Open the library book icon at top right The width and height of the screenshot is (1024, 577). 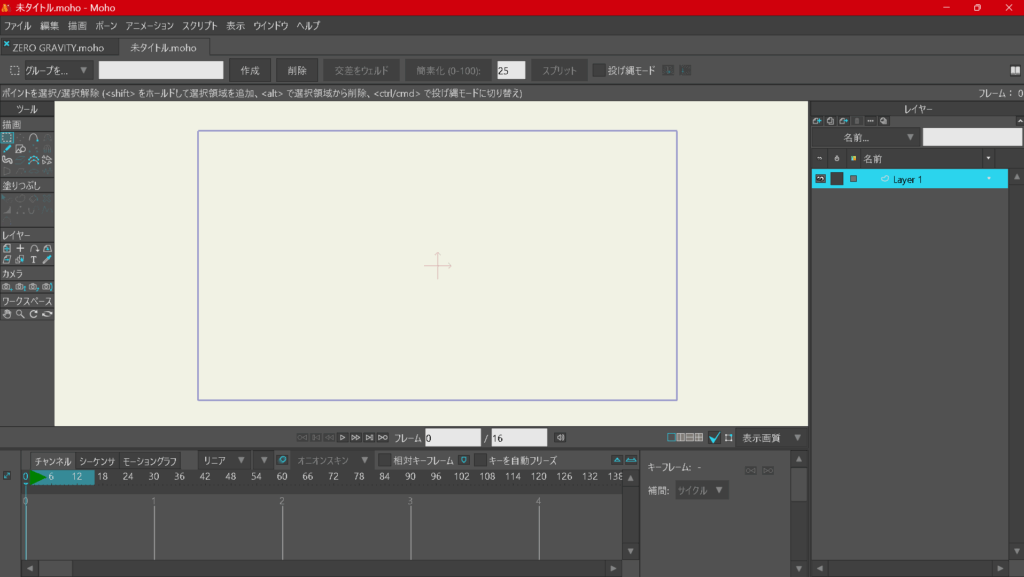[x=1015, y=71]
